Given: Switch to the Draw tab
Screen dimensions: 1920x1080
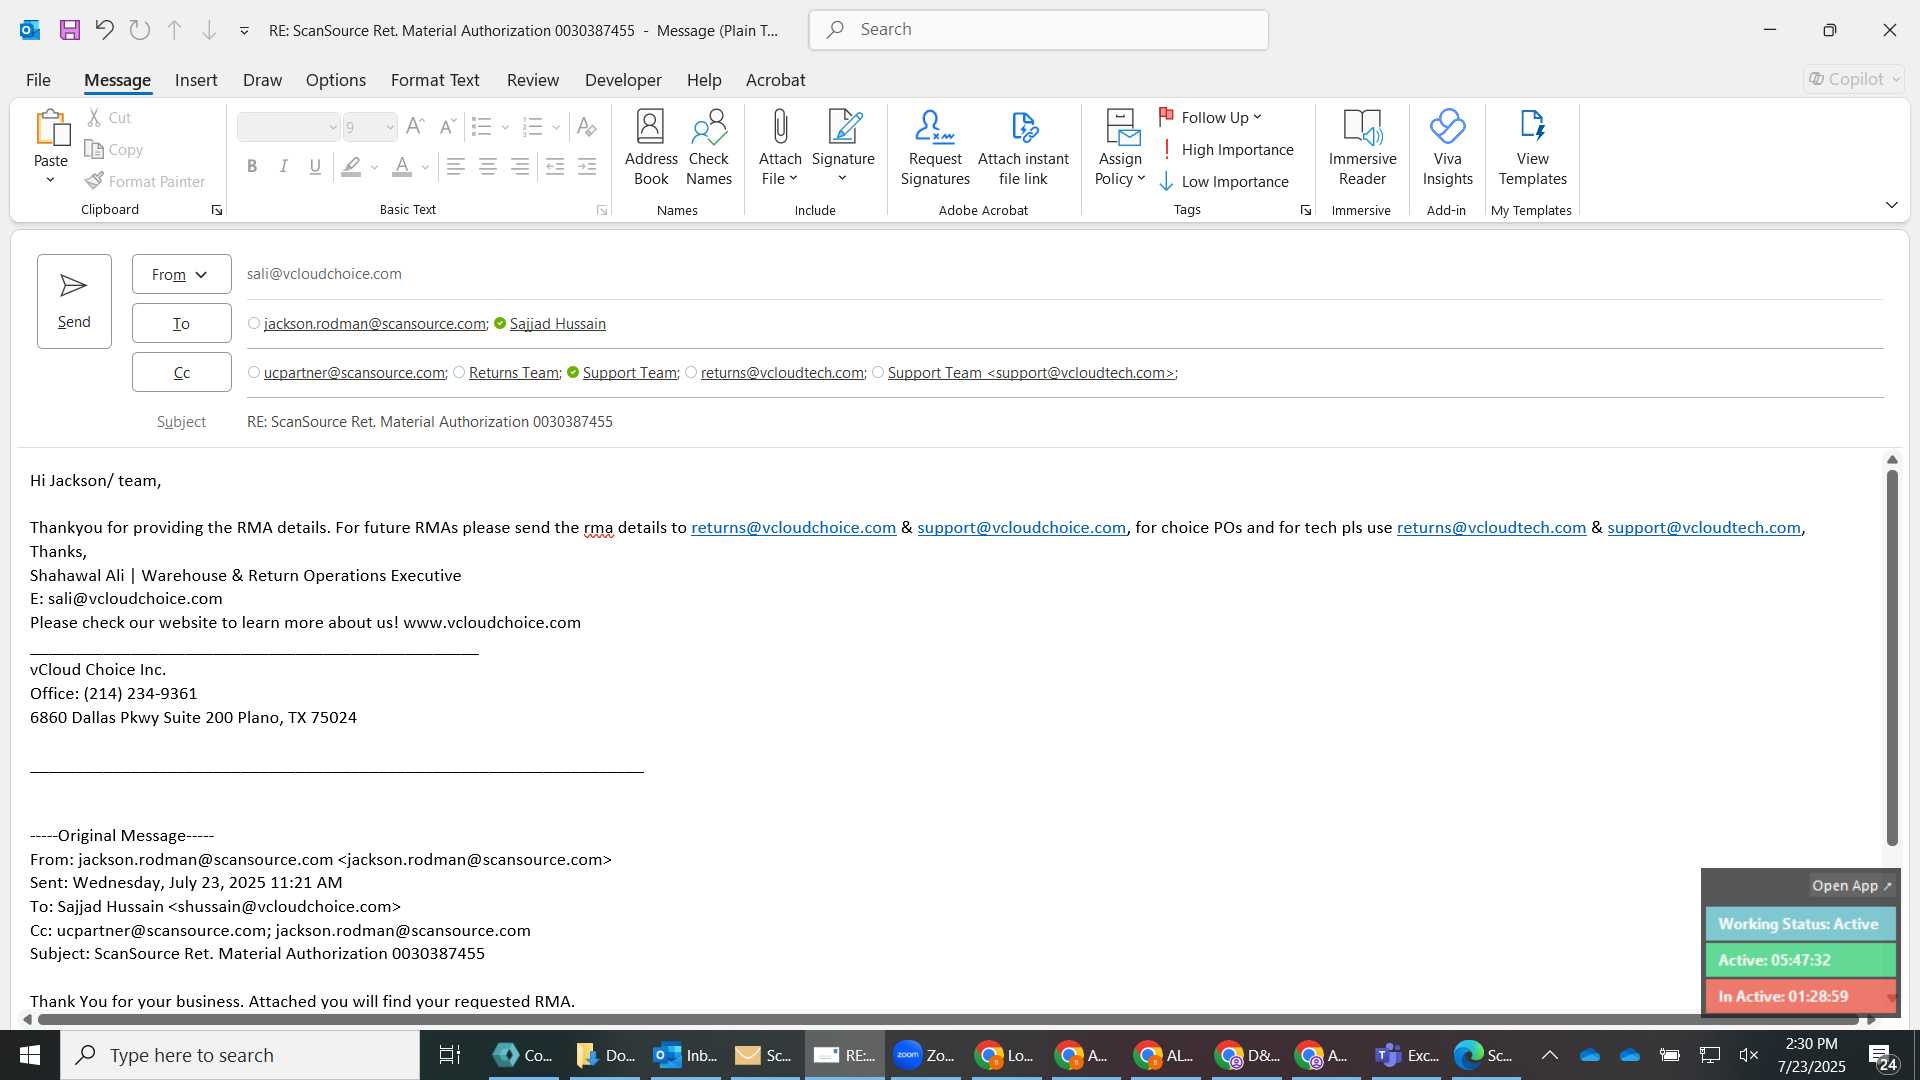Looking at the screenshot, I should [262, 80].
